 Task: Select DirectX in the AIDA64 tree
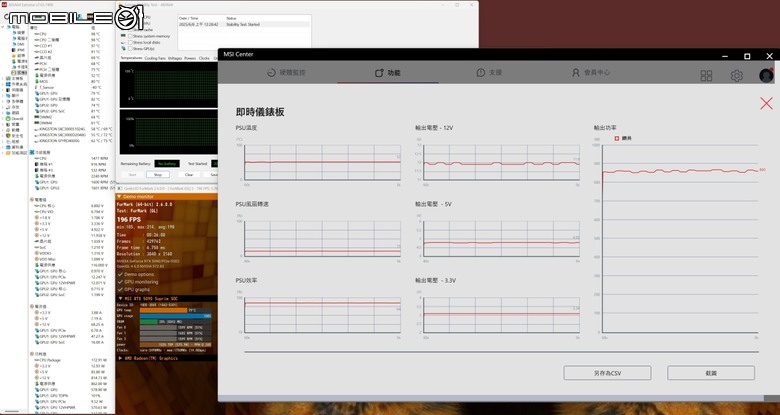(x=14, y=118)
